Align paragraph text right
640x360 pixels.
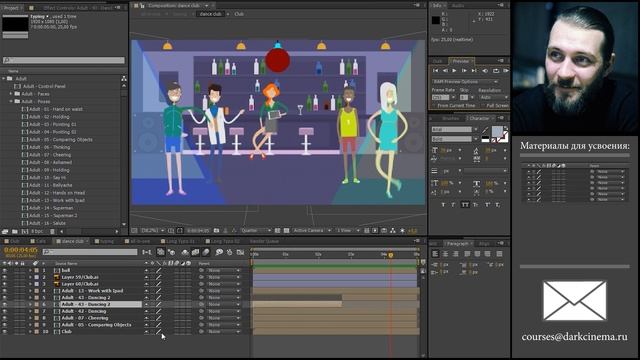(456, 254)
